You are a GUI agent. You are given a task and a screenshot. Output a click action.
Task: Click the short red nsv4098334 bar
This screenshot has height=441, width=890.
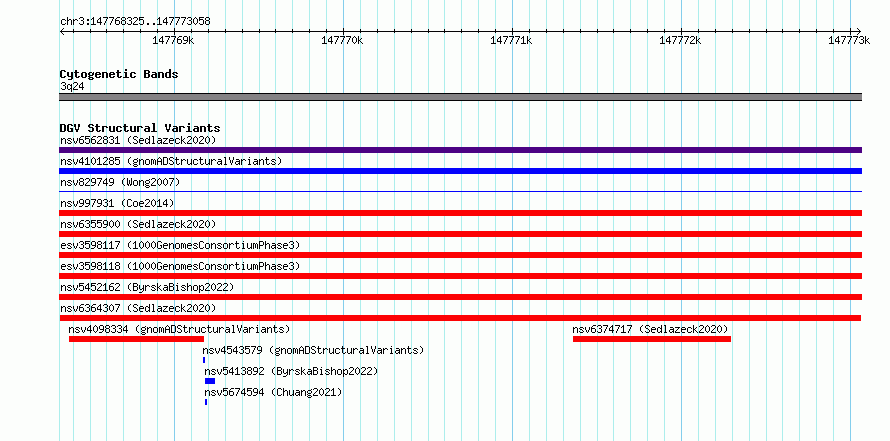coord(136,339)
